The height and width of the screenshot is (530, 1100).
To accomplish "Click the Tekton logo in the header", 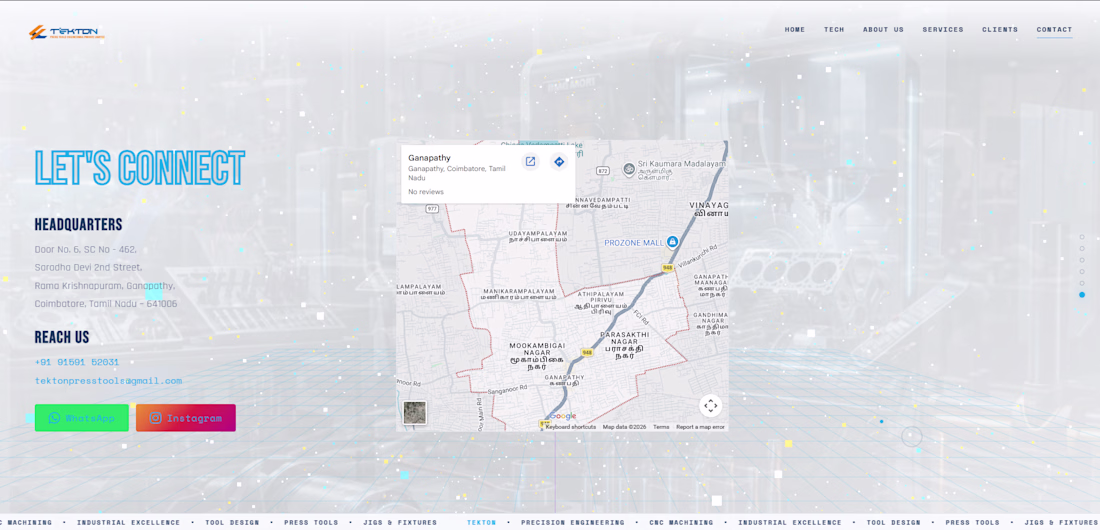I will [67, 32].
